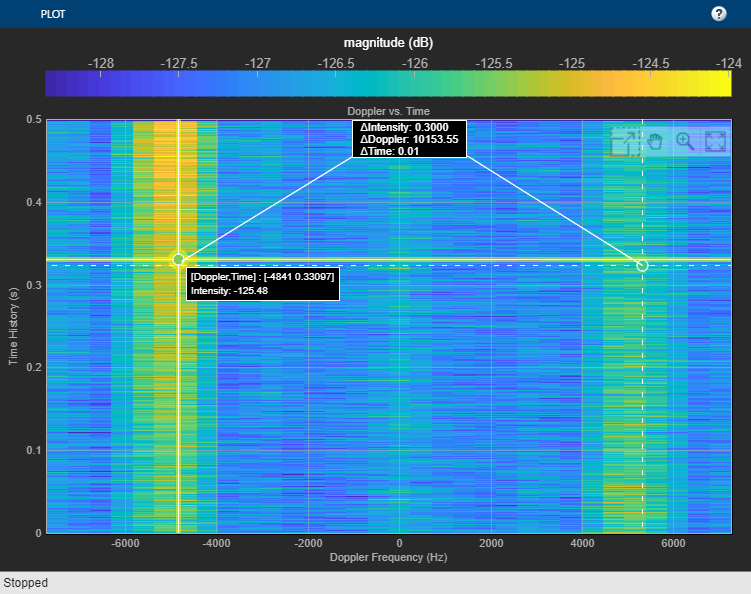Switch to the PLOT tab
The width and height of the screenshot is (751, 594).
tap(53, 15)
